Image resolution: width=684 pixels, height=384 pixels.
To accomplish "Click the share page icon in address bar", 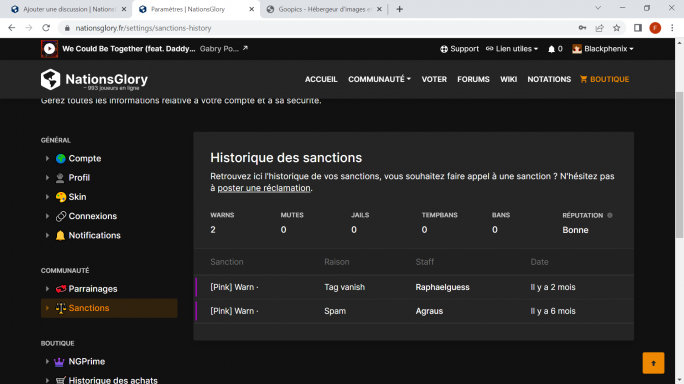I will point(599,28).
